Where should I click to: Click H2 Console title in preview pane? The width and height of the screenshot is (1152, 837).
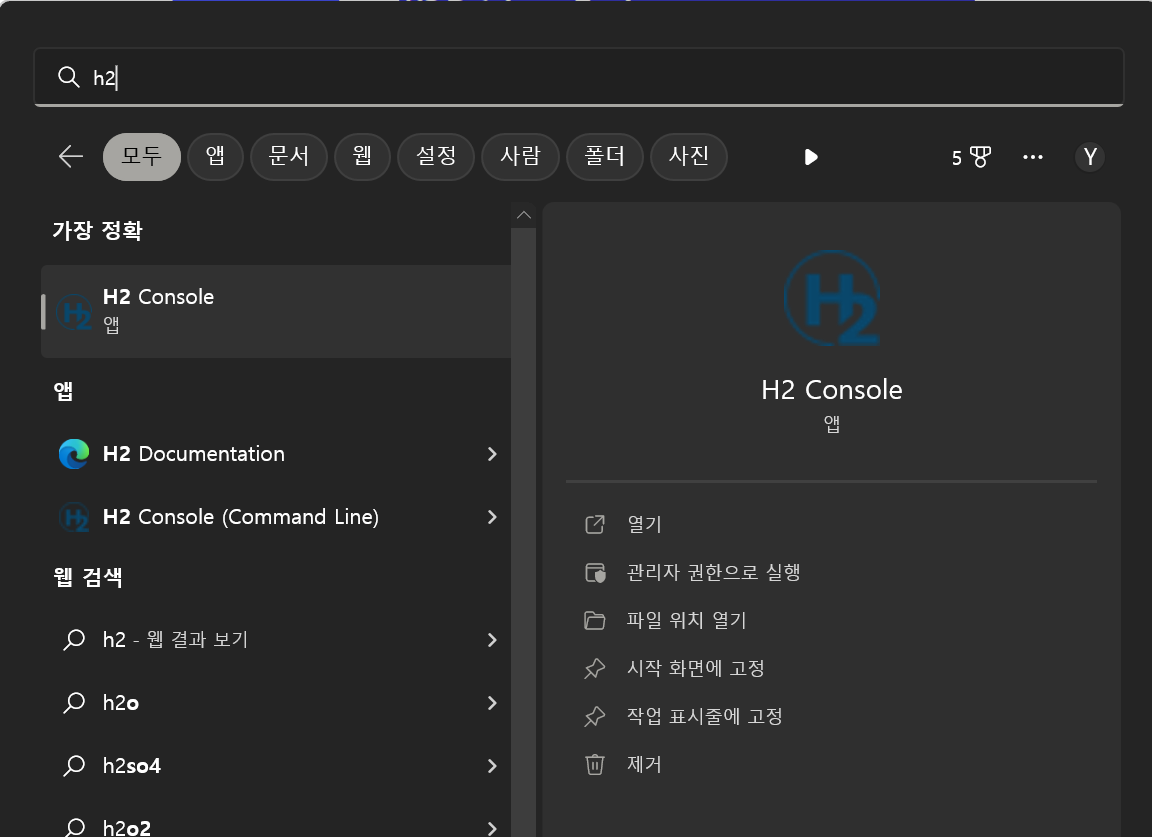(x=832, y=389)
